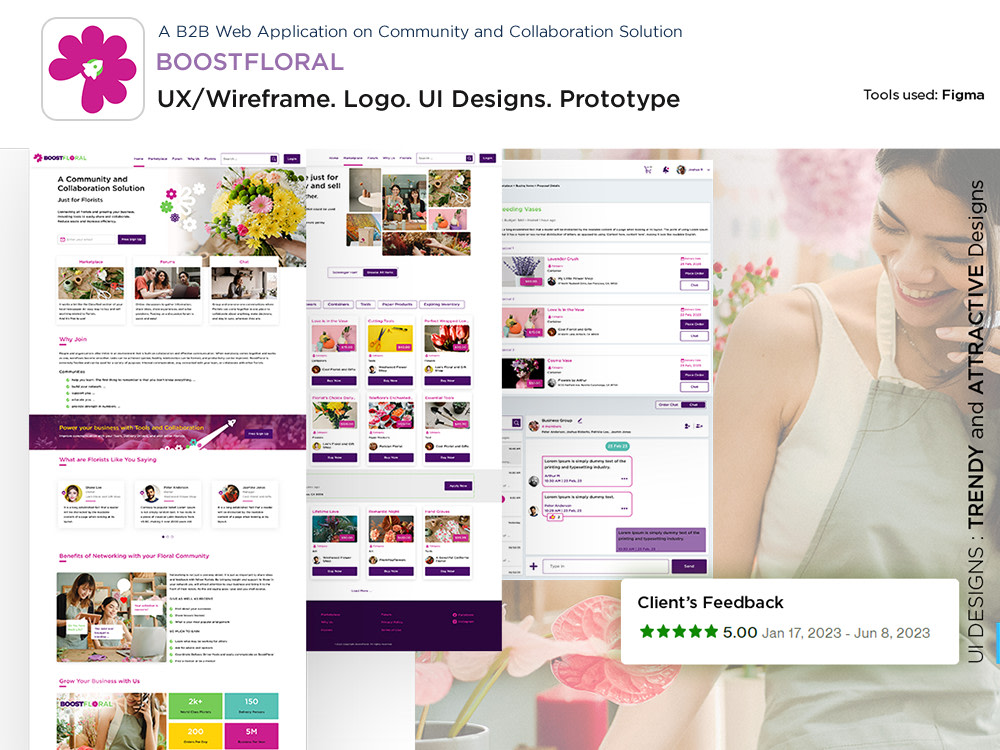Select Marketplace tab in second mockup navigation
Screen dimensions: 1000x750
point(353,158)
